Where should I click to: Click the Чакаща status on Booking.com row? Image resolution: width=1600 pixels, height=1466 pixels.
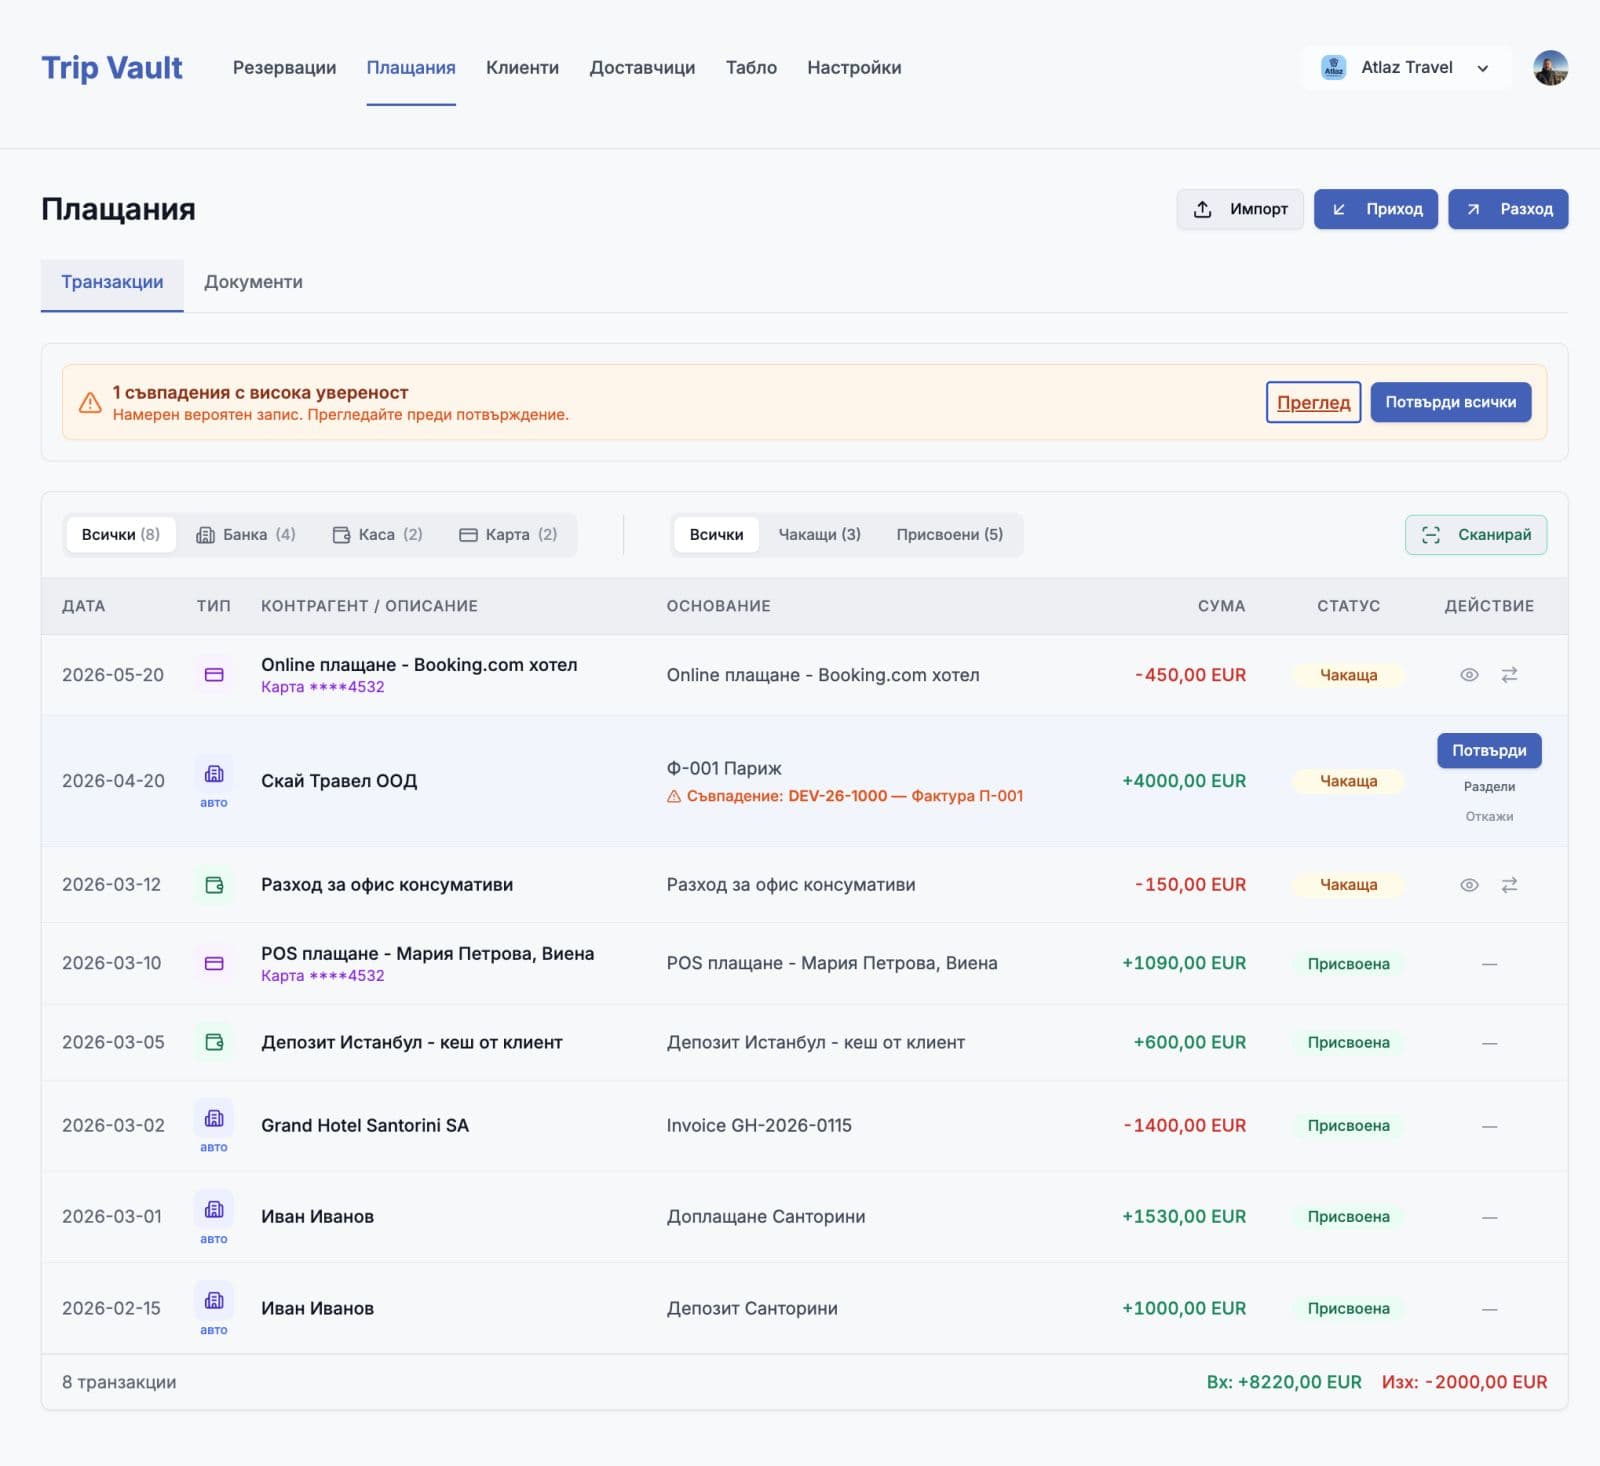point(1348,675)
